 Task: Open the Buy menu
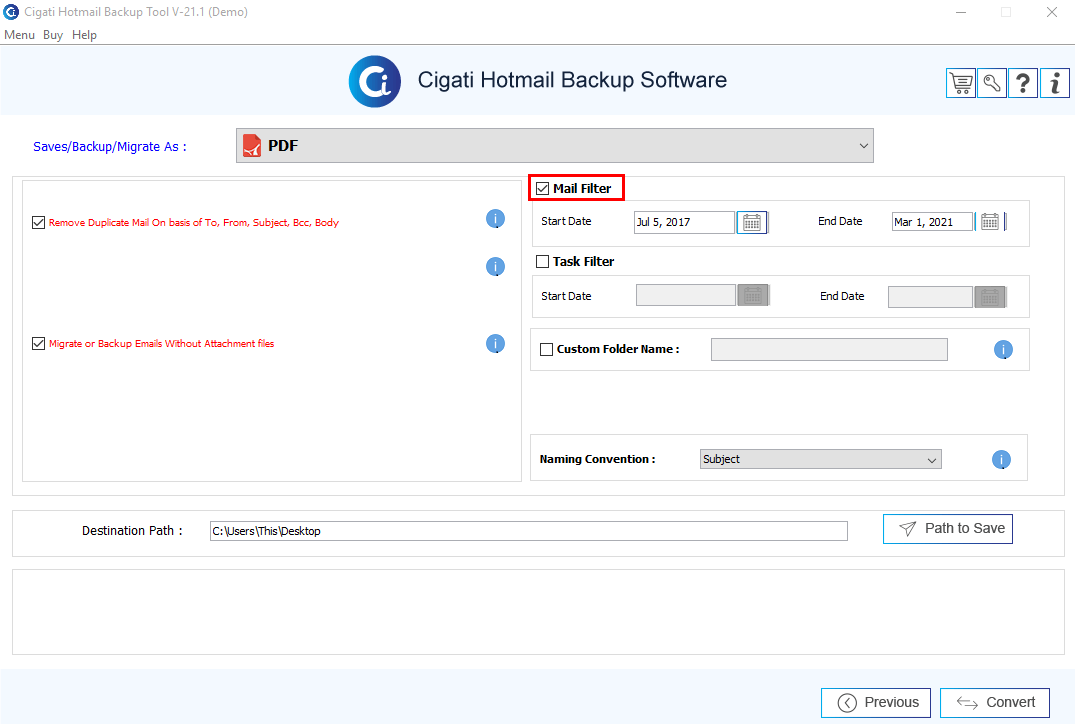[53, 35]
